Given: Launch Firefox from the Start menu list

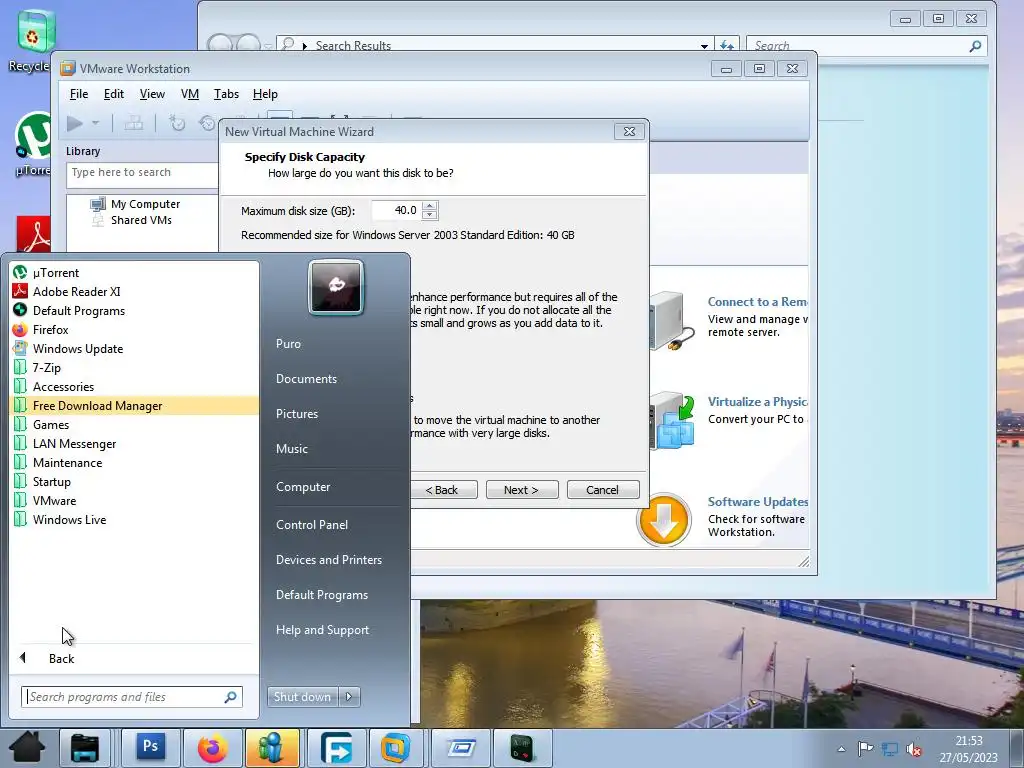Looking at the screenshot, I should tap(135, 330).
